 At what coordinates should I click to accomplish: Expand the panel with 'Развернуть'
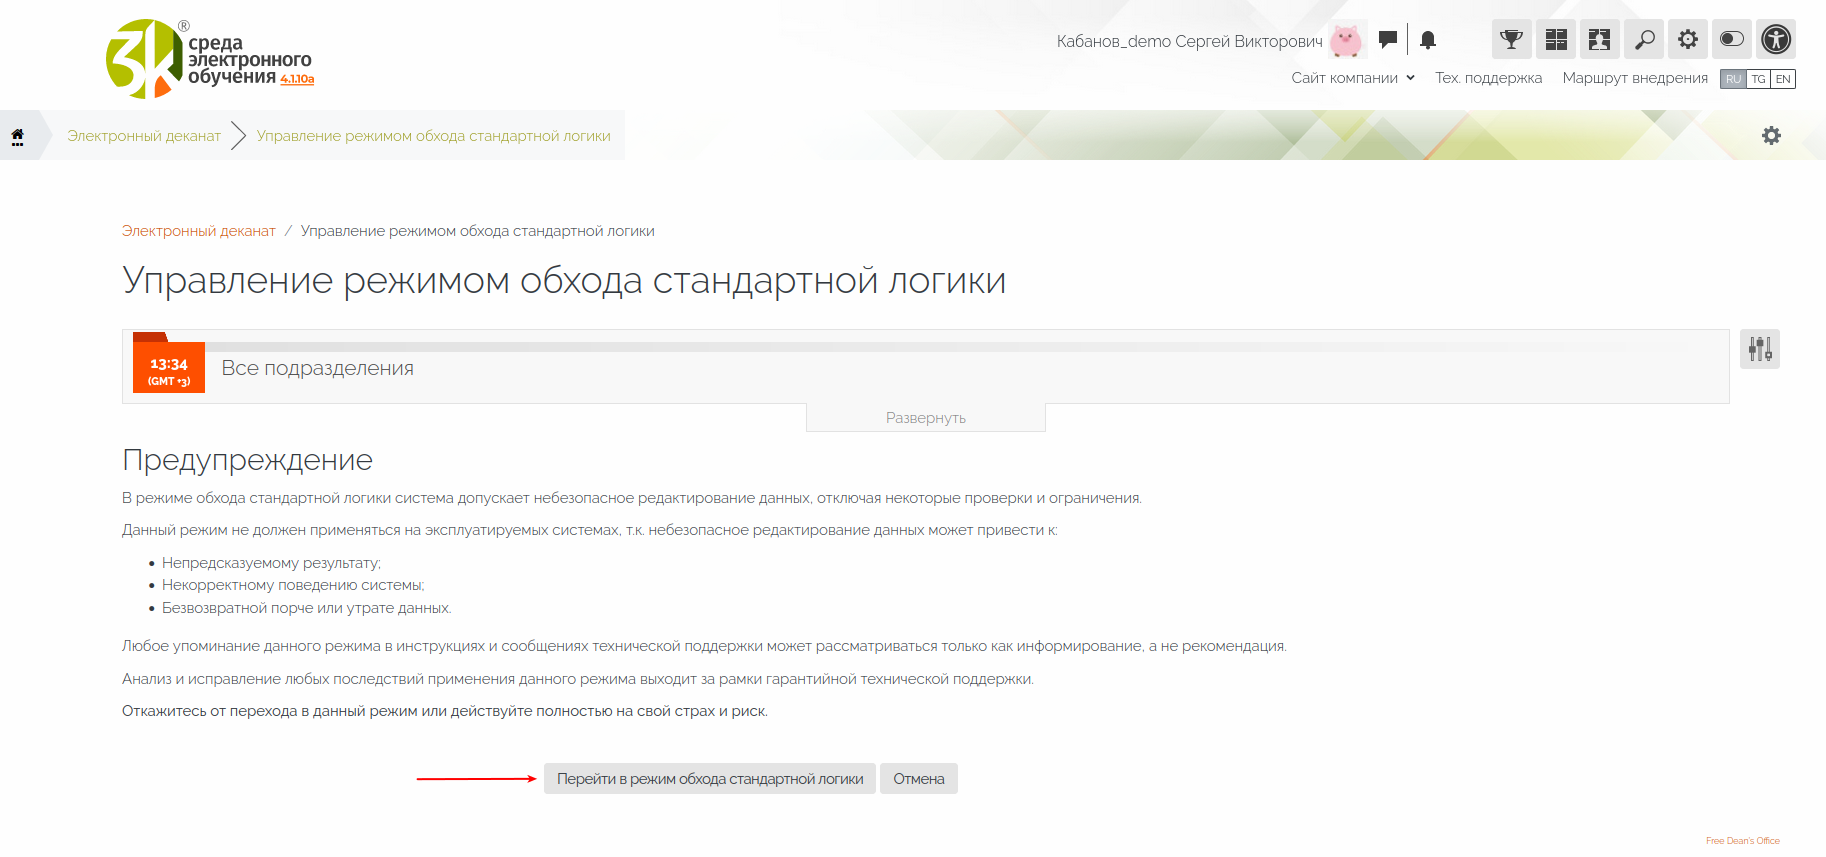[925, 418]
